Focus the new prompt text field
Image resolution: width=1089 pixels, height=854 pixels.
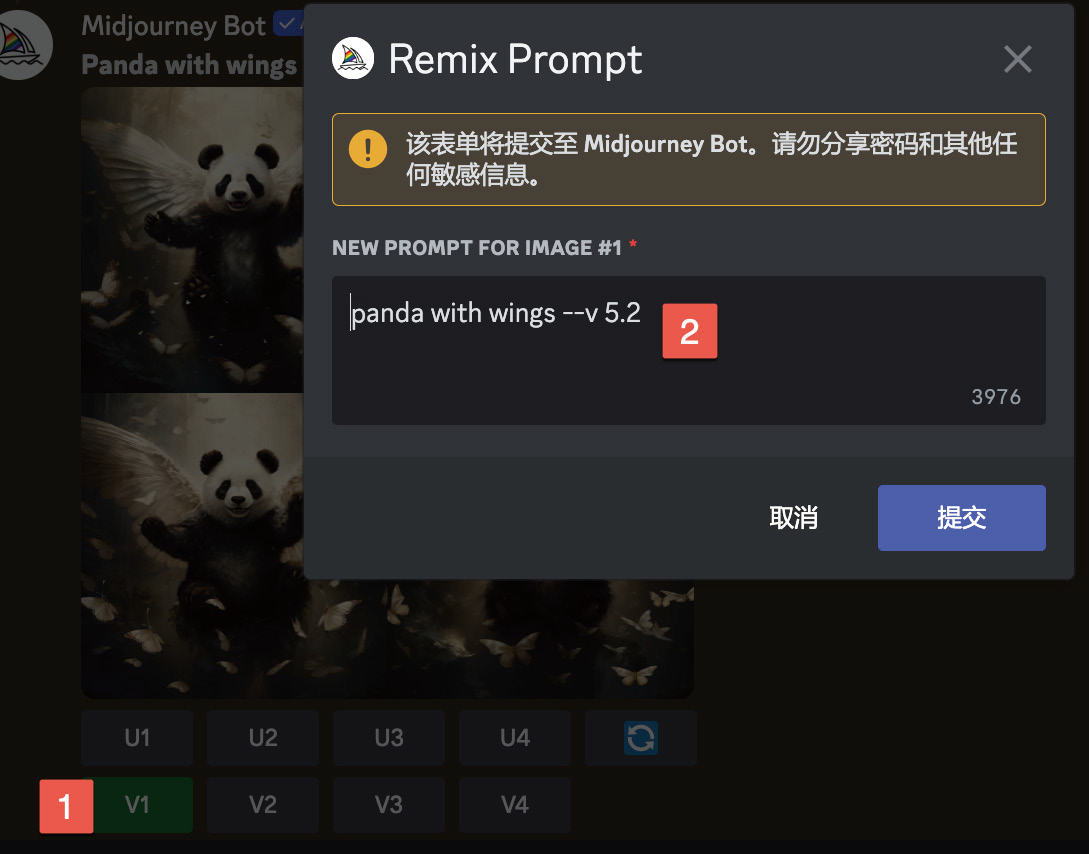click(688, 350)
